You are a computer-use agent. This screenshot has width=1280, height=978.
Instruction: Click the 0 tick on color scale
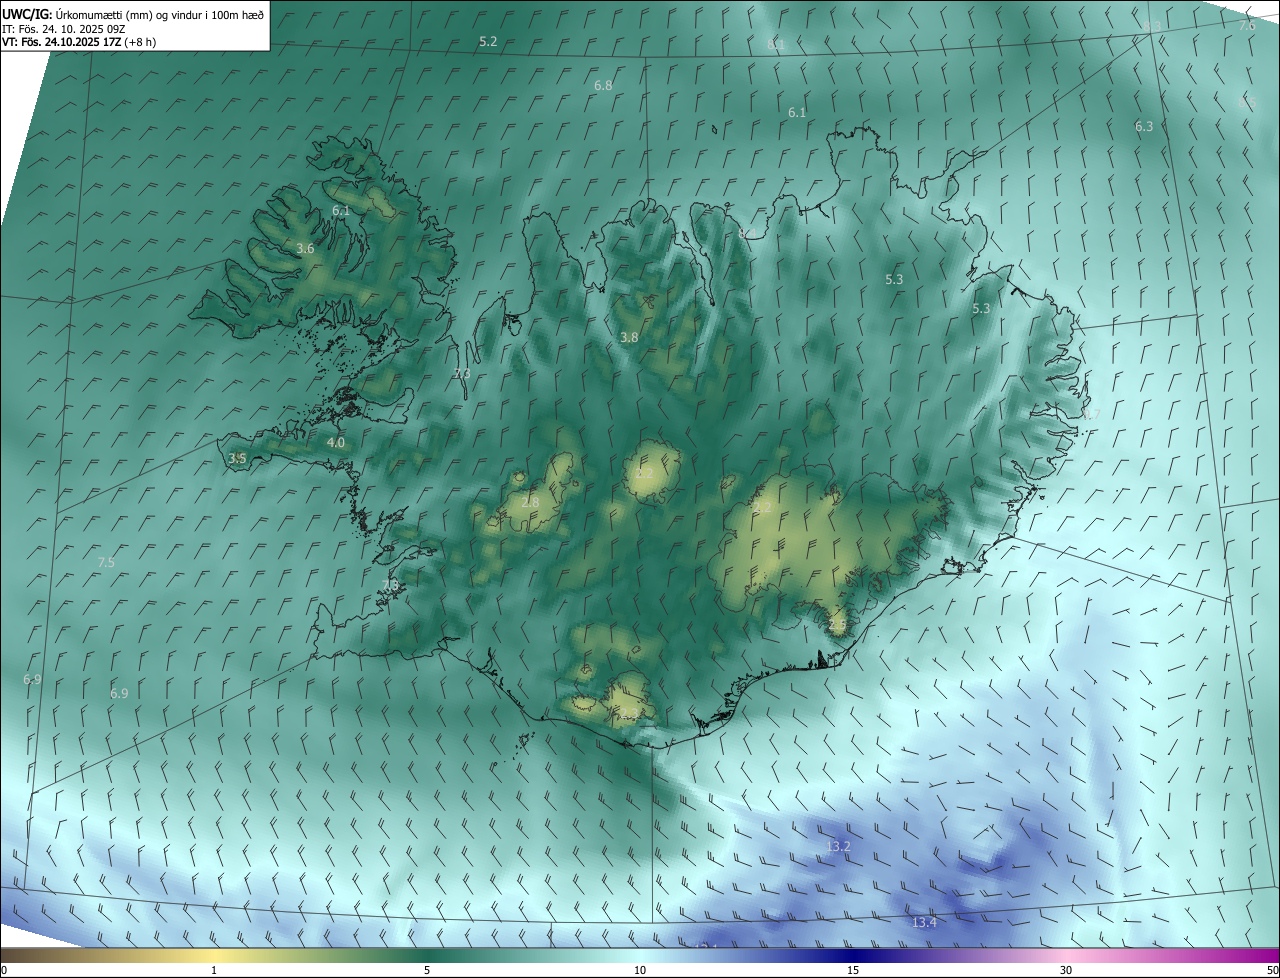coord(4,970)
